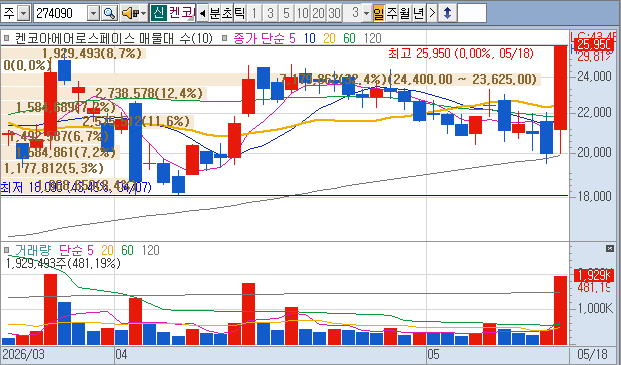Click the custom interval field showing 3

click(x=352, y=13)
